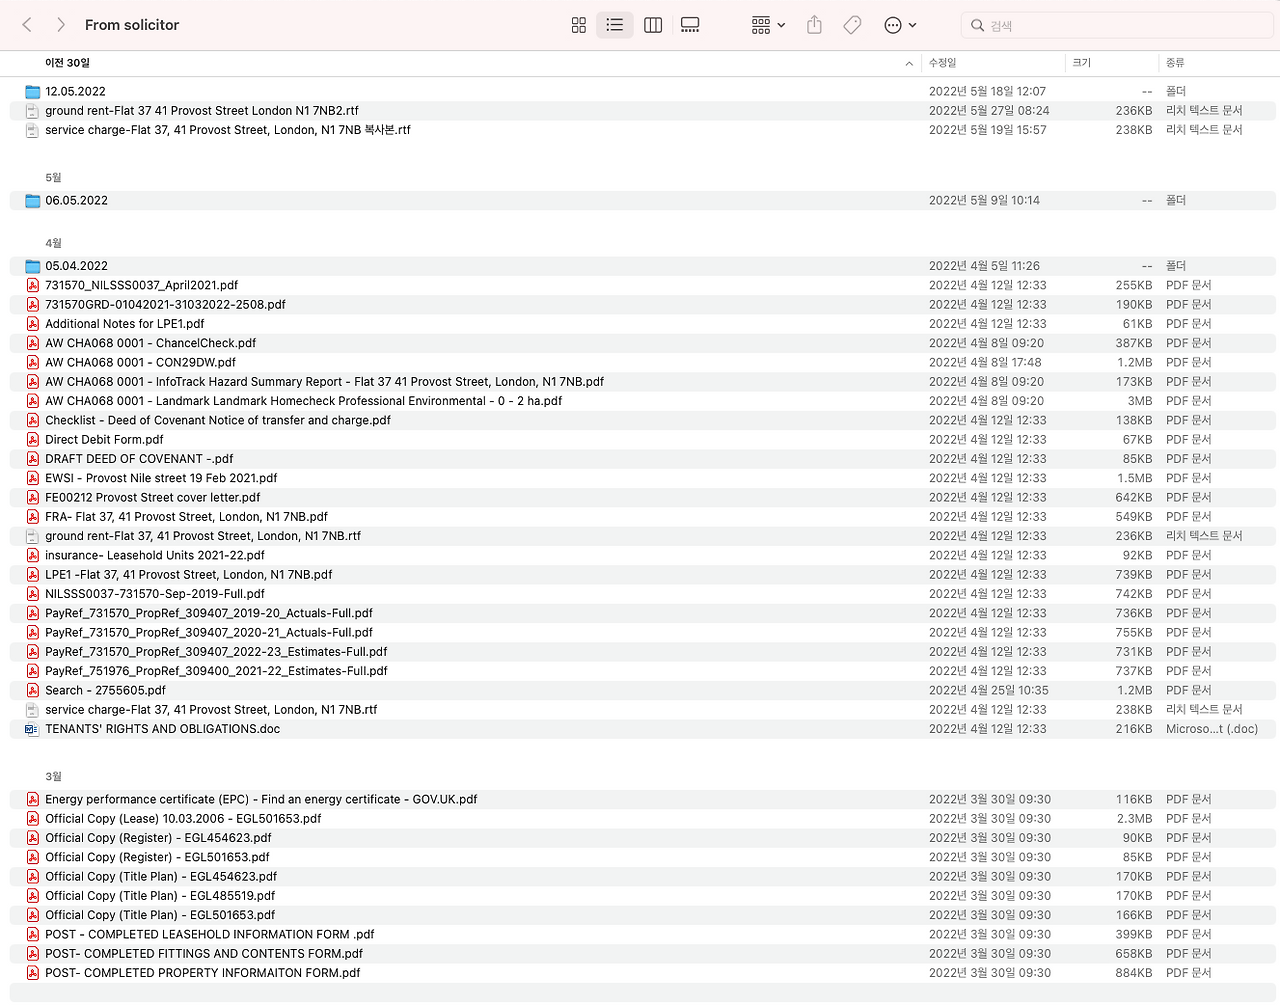This screenshot has width=1280, height=1005.
Task: Select PayRef_731570_PropRef_309407_2020-21_Actuals-Full.pdf
Action: coord(209,632)
